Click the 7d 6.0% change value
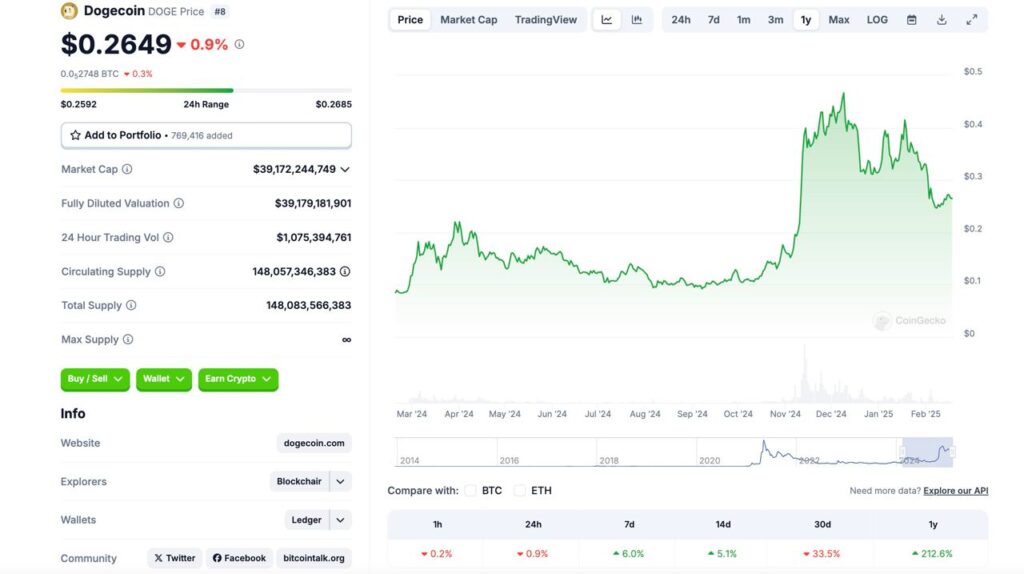Image resolution: width=1024 pixels, height=574 pixels. [x=628, y=554]
